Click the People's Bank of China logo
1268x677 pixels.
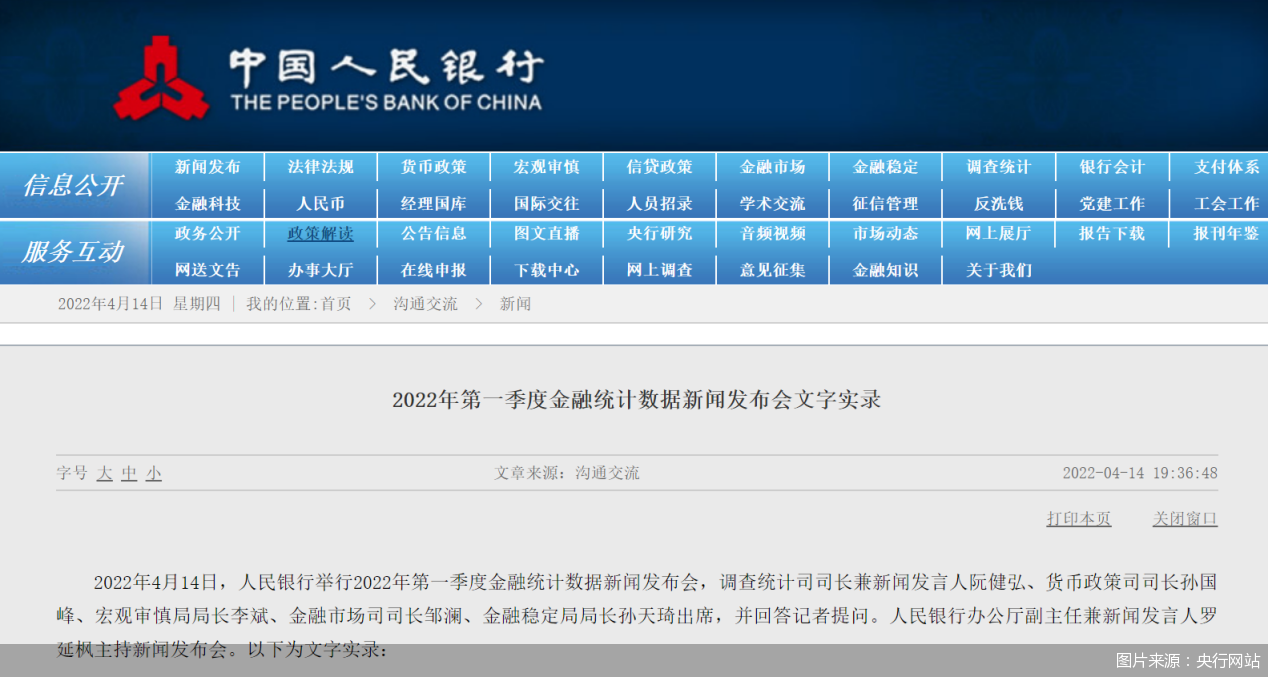(160, 78)
